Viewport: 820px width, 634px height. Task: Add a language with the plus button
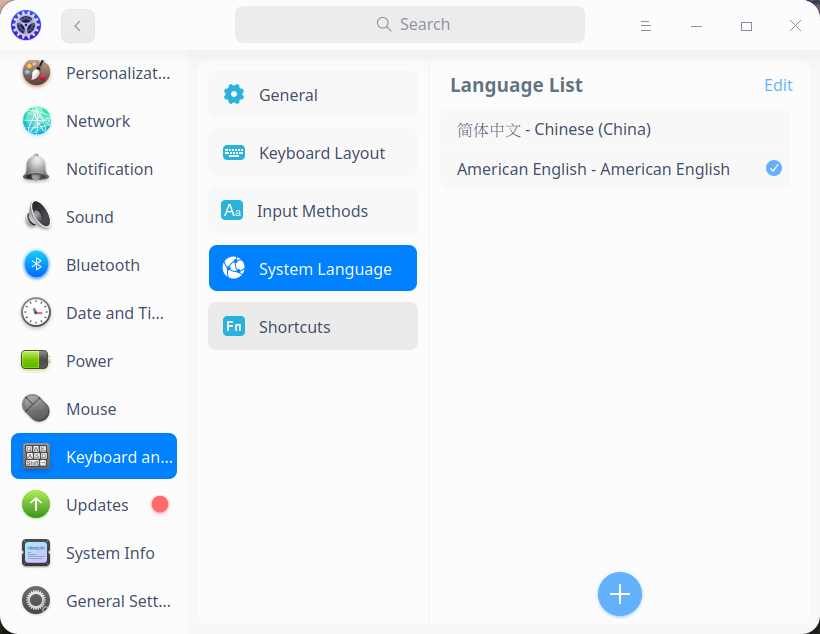(620, 594)
